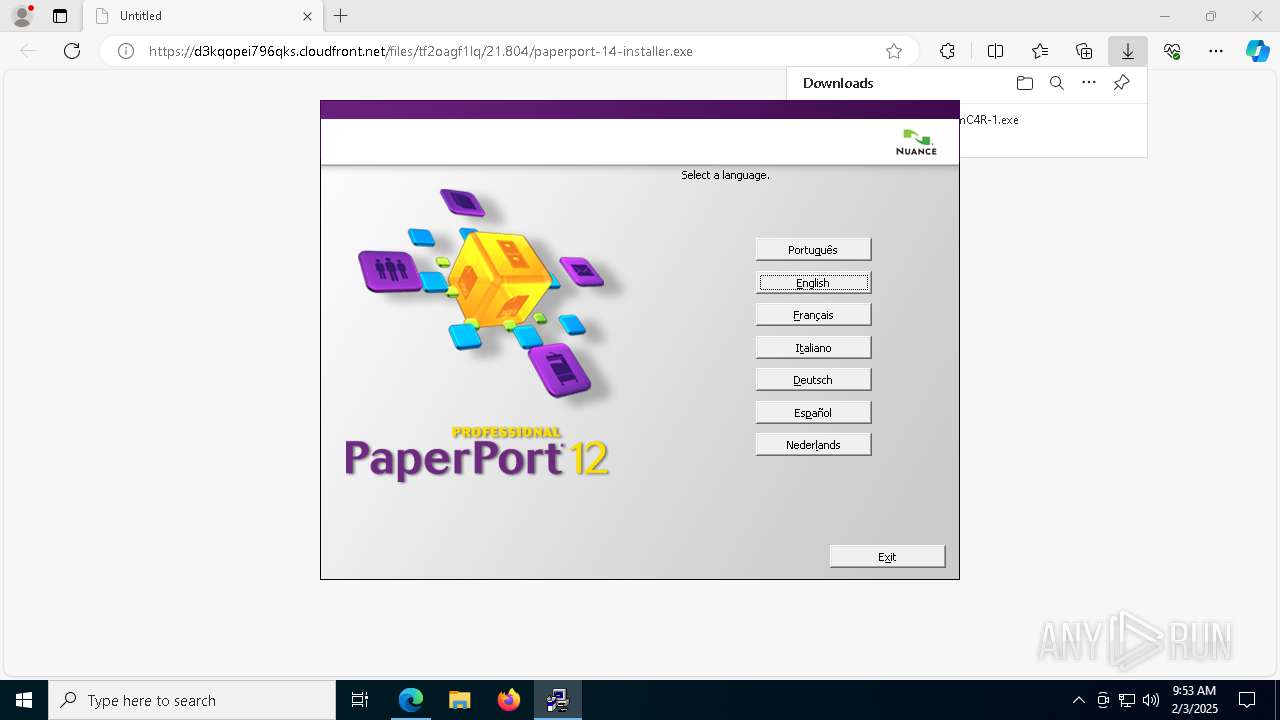Open Favorites list icon
This screenshot has width=1280, height=720.
[x=1040, y=51]
